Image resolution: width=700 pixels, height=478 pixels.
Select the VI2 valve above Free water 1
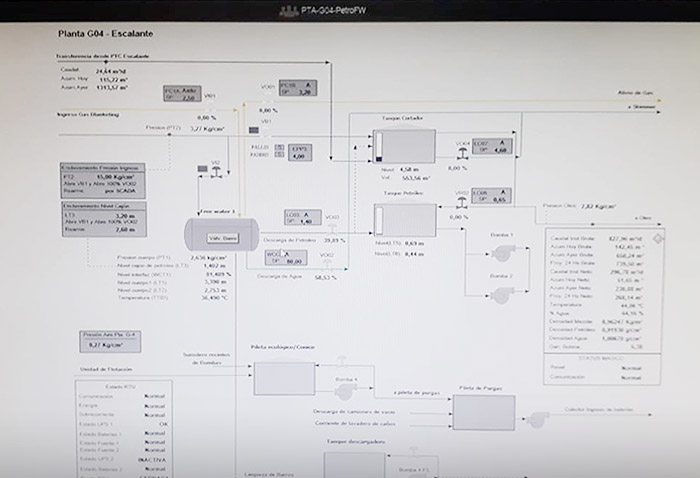point(216,172)
